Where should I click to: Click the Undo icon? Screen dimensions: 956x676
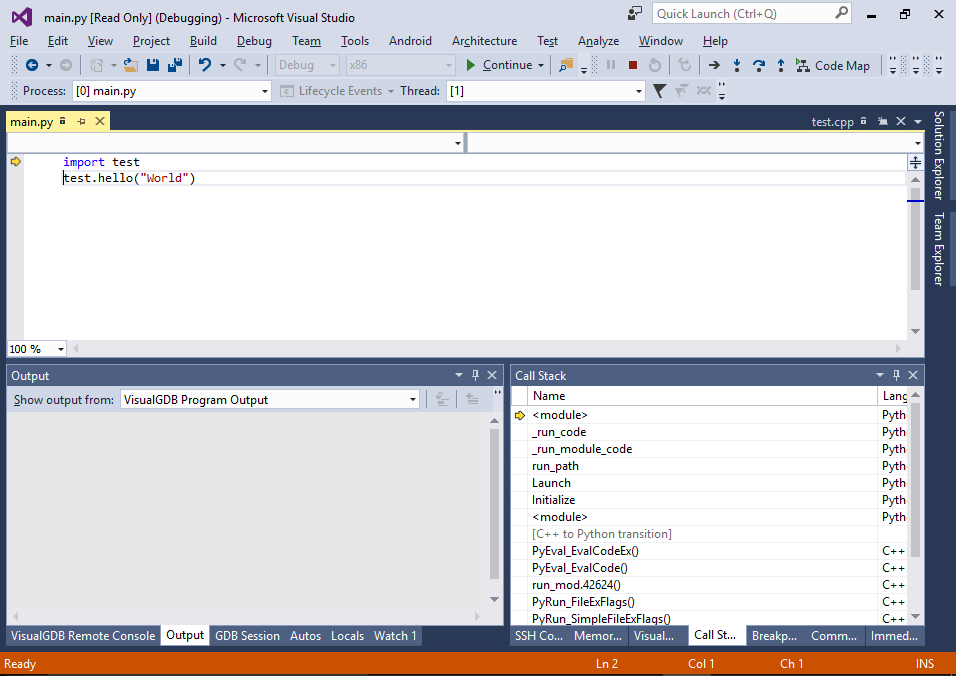point(204,65)
